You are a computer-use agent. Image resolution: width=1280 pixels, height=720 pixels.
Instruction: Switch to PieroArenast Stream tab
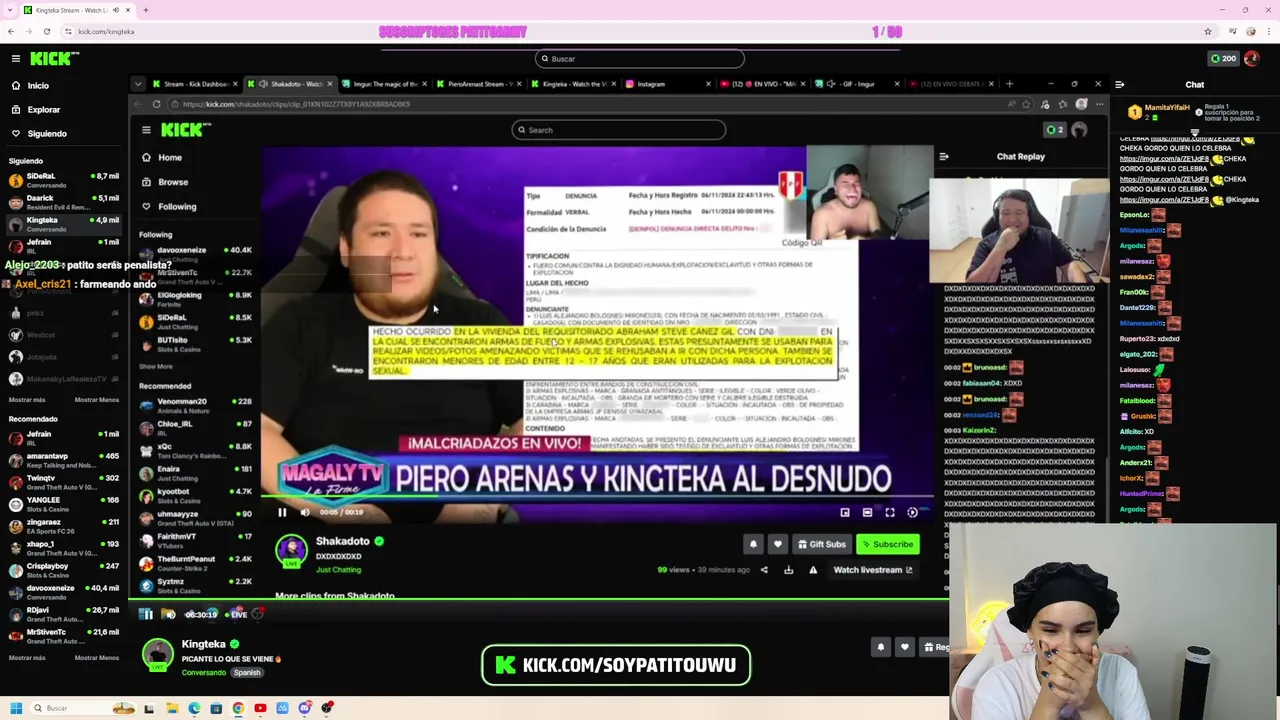pyautogui.click(x=480, y=84)
